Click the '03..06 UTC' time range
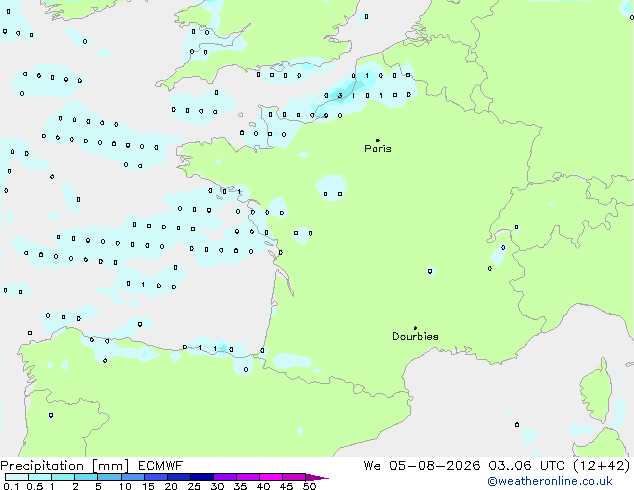 click(526, 466)
